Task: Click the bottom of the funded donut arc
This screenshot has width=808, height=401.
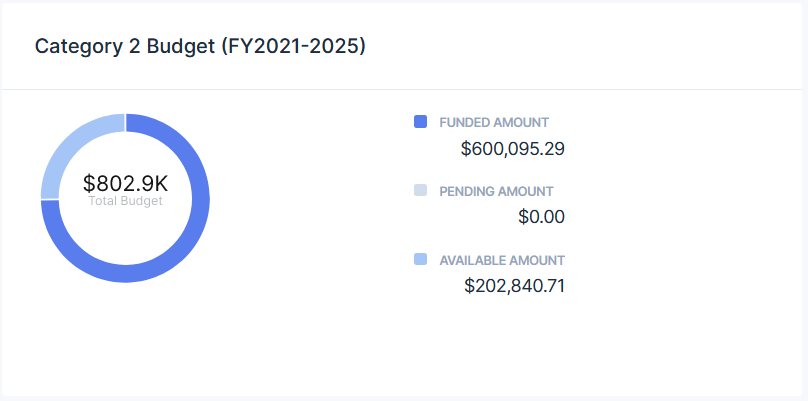Action: tap(125, 274)
